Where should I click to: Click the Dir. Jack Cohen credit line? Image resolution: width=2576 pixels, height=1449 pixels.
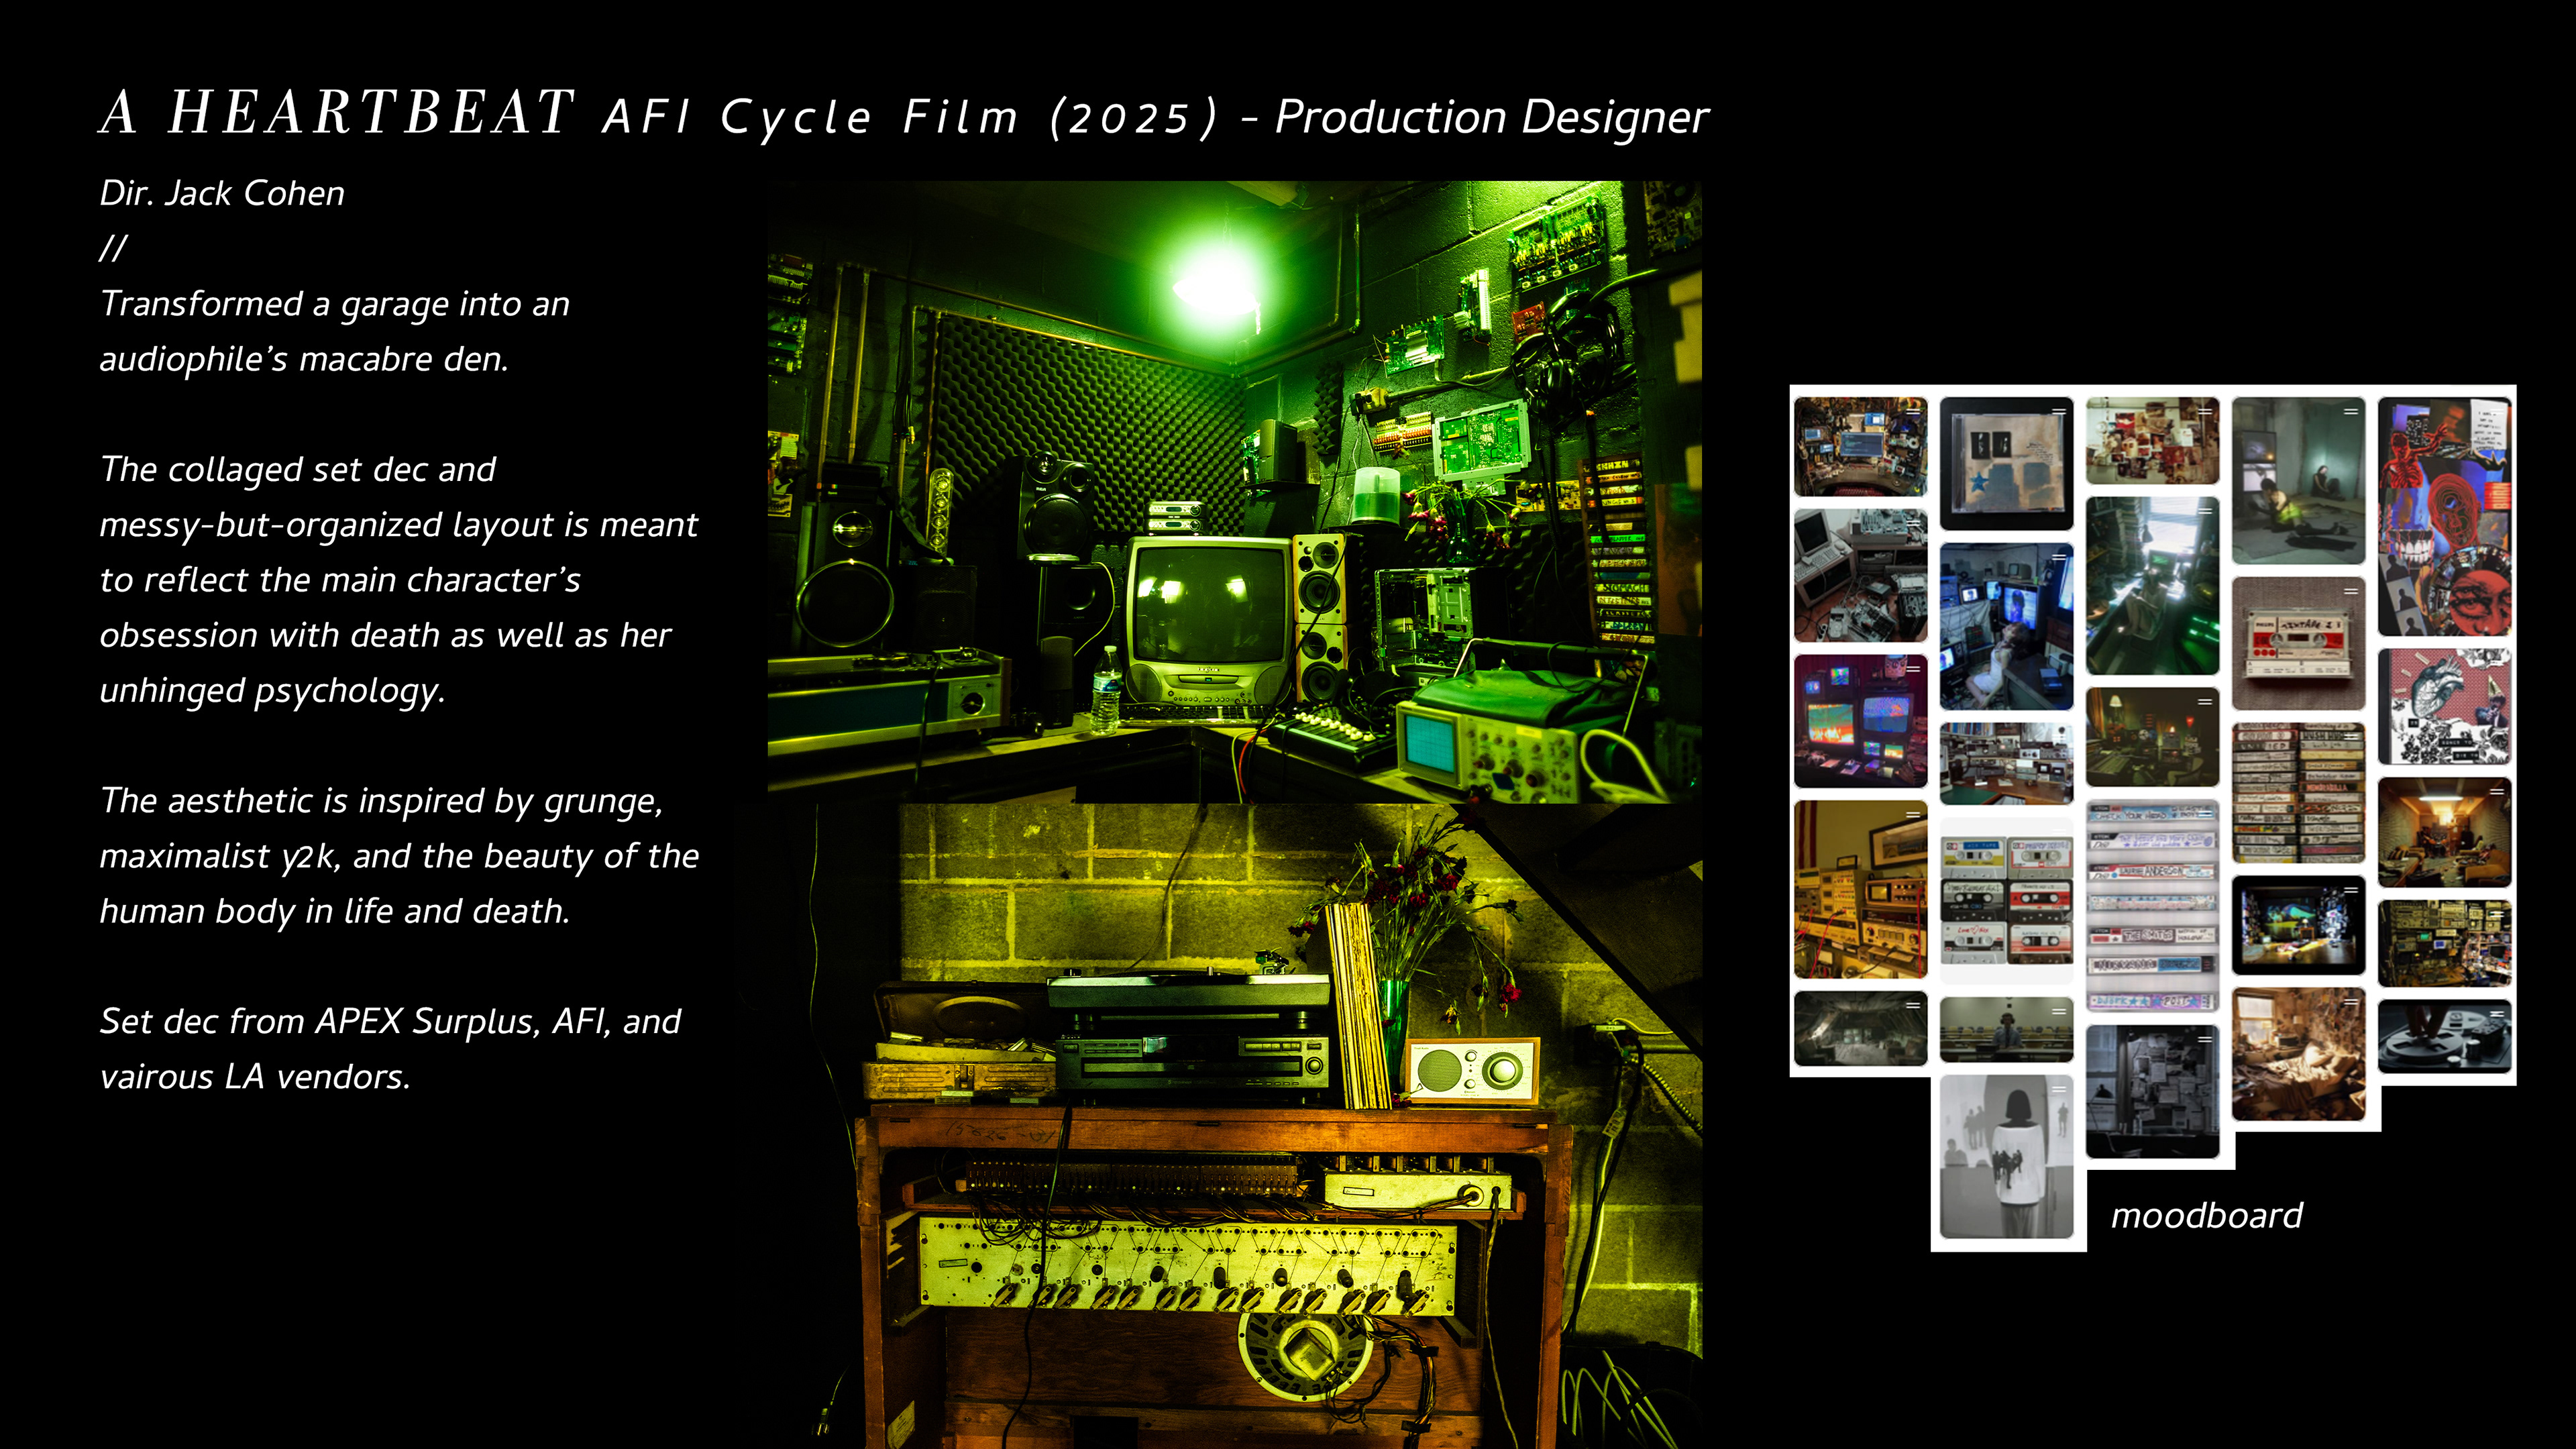tap(222, 193)
